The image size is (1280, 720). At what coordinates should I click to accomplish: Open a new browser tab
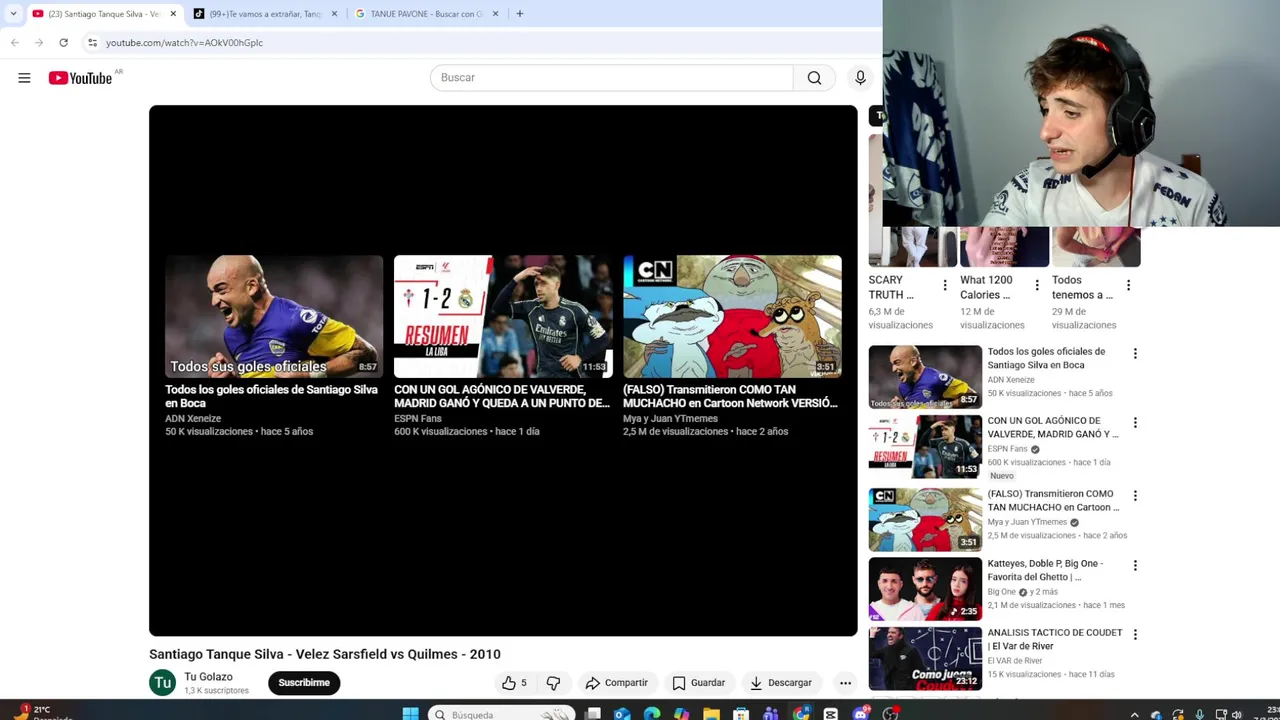[x=519, y=14]
